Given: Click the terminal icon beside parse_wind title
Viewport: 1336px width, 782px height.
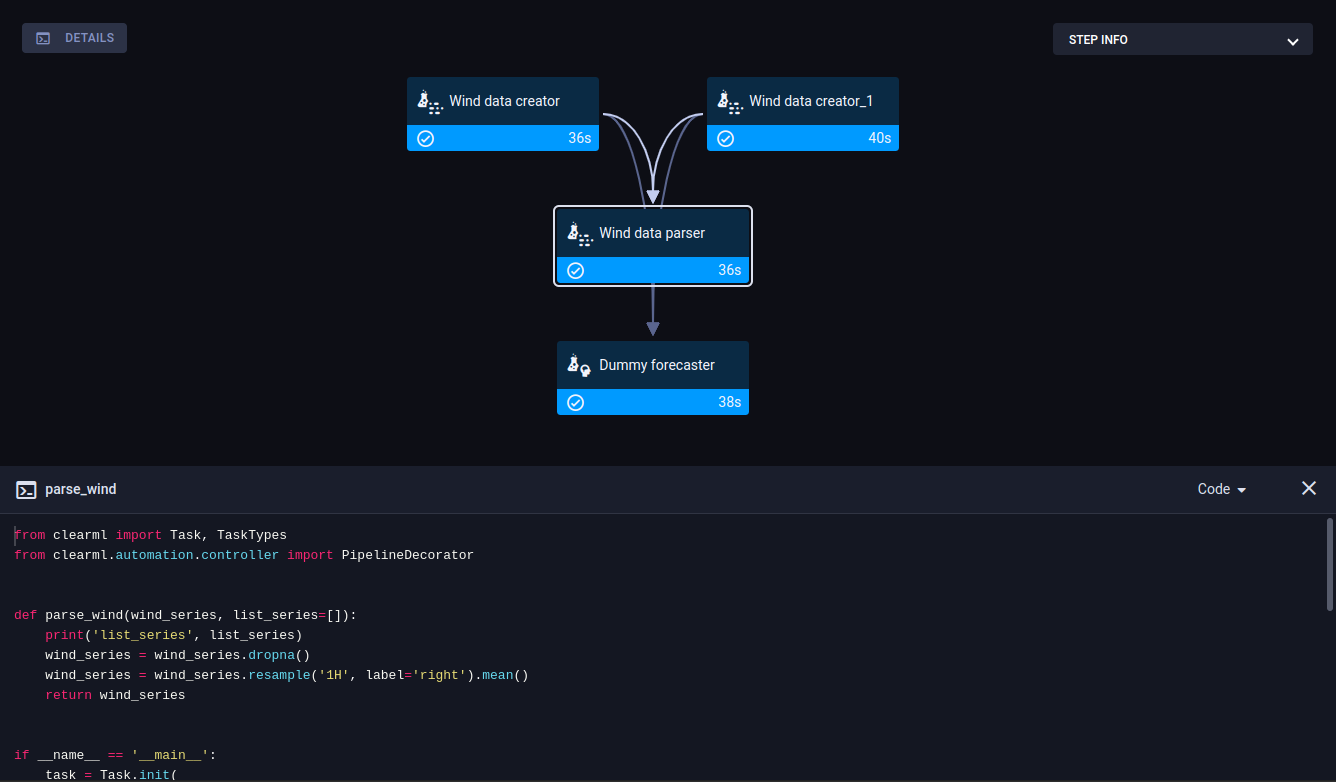Looking at the screenshot, I should coord(26,489).
